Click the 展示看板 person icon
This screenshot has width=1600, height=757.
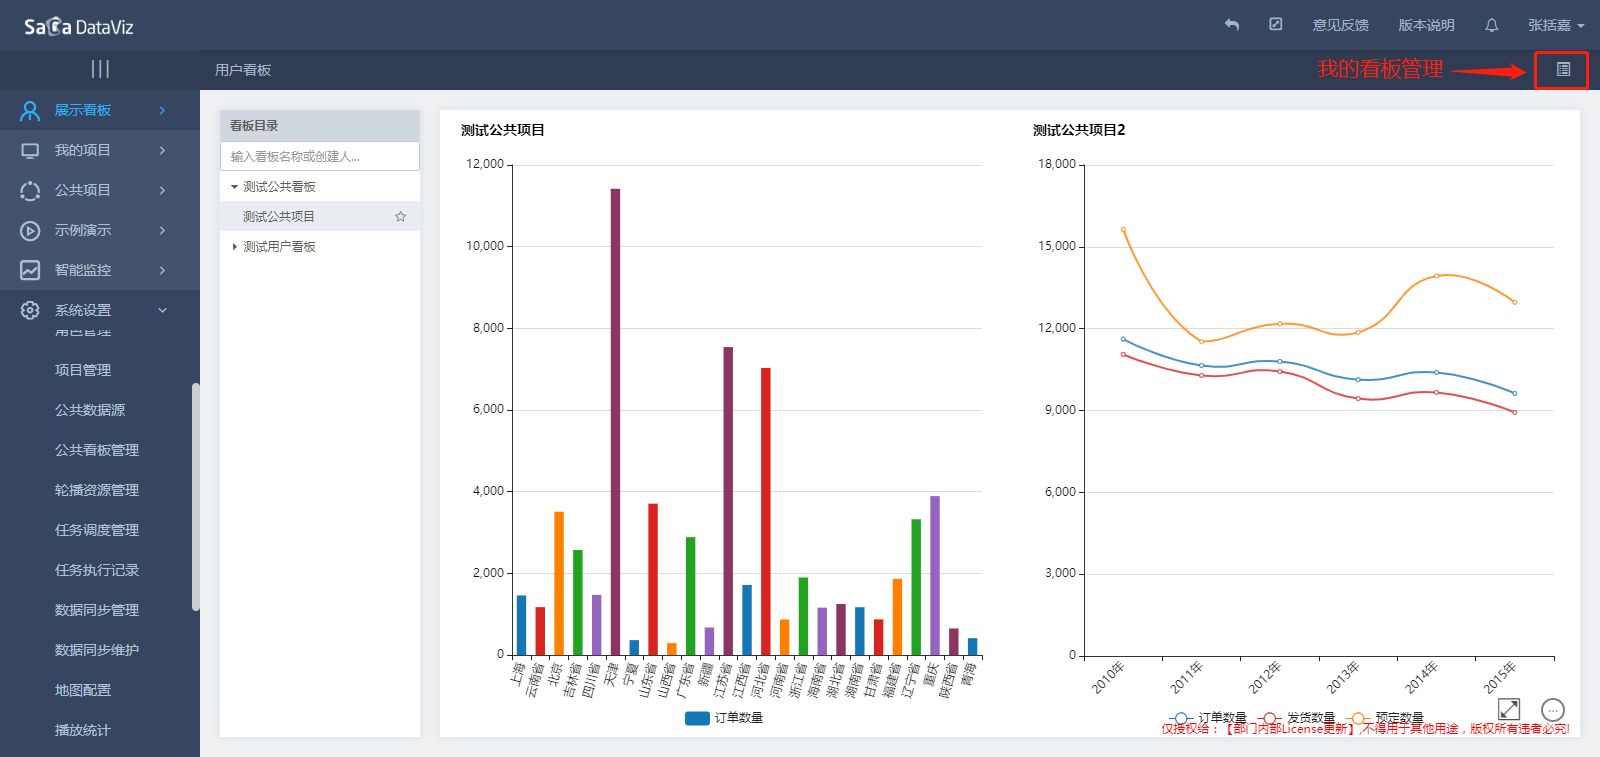click(x=30, y=110)
